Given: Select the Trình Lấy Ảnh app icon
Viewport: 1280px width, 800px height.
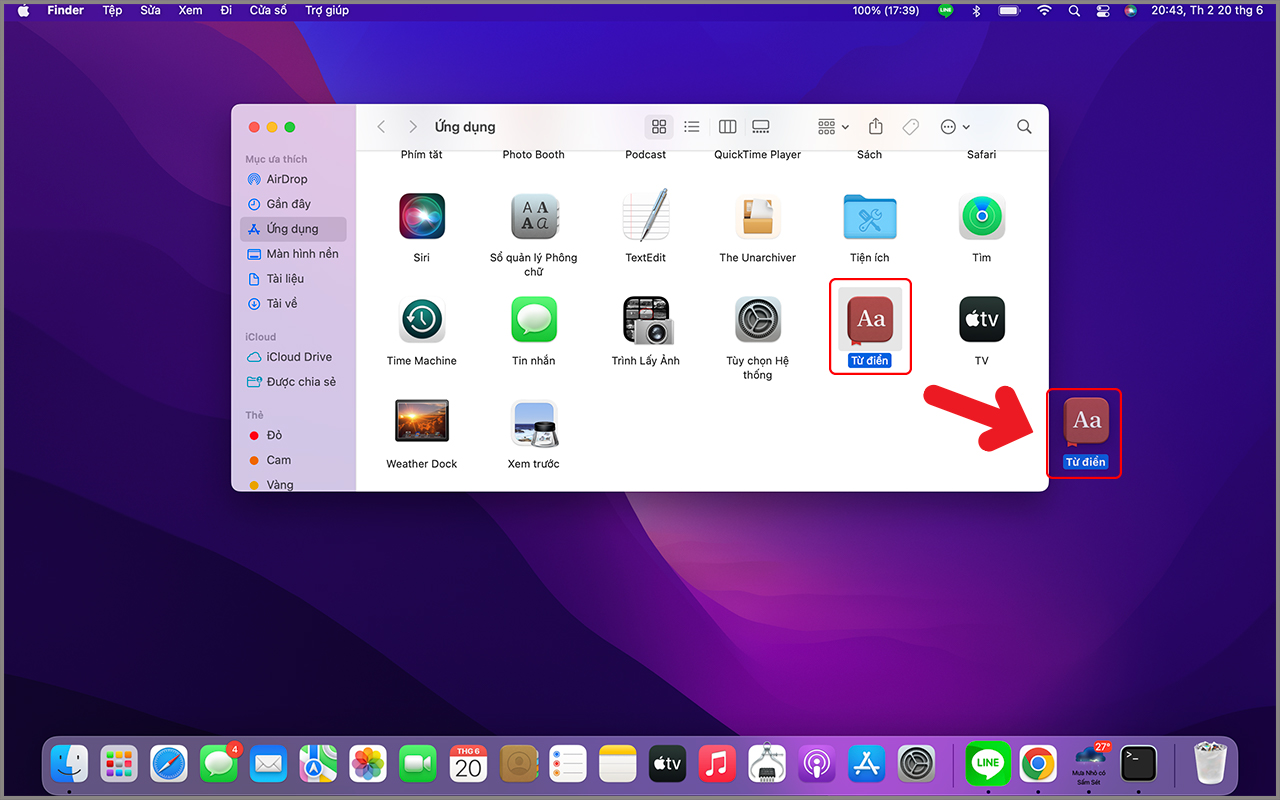Looking at the screenshot, I should [647, 319].
